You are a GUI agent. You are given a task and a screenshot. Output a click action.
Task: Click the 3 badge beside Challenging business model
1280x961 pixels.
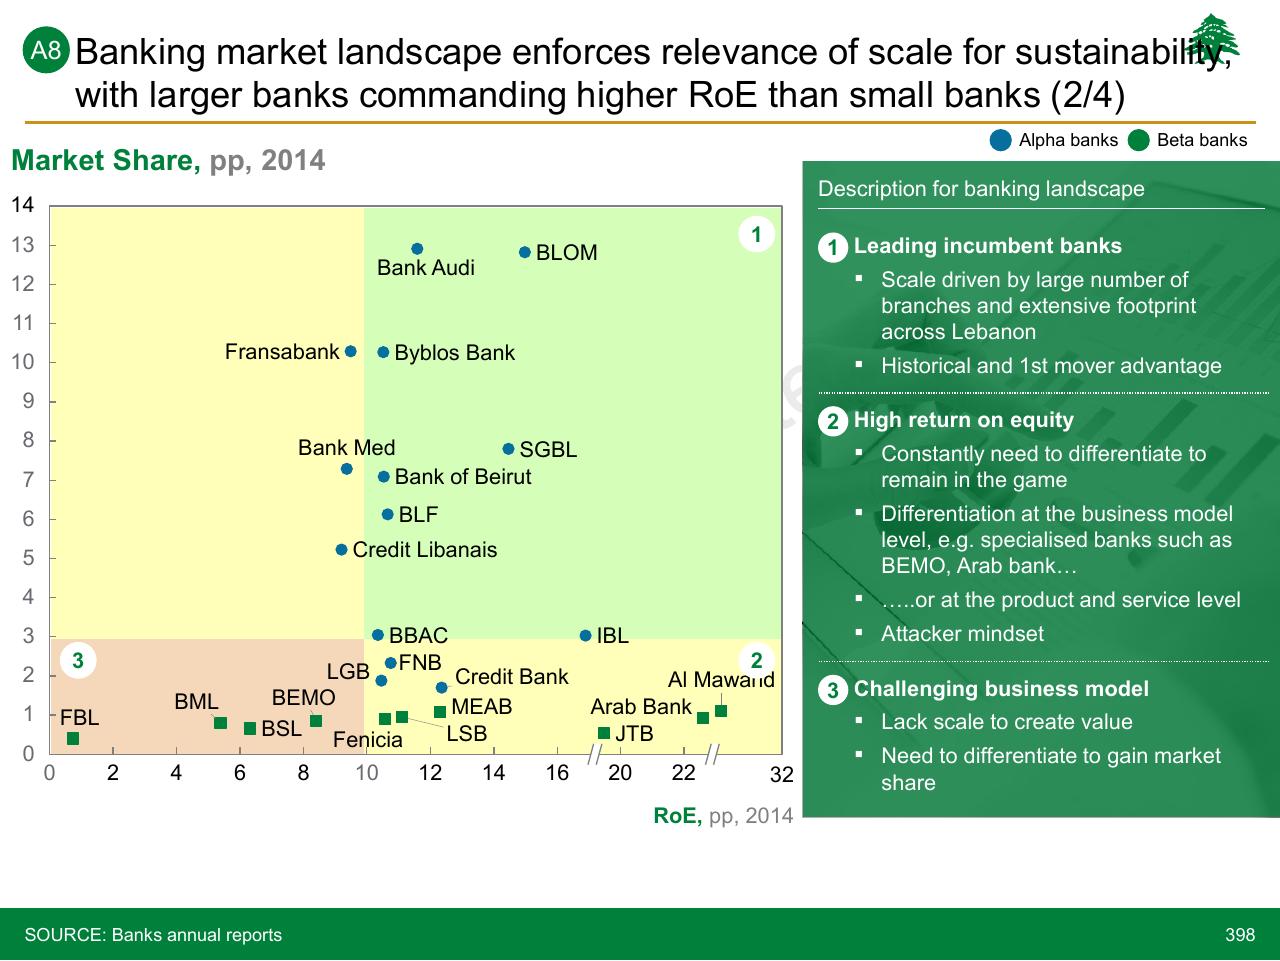click(833, 691)
